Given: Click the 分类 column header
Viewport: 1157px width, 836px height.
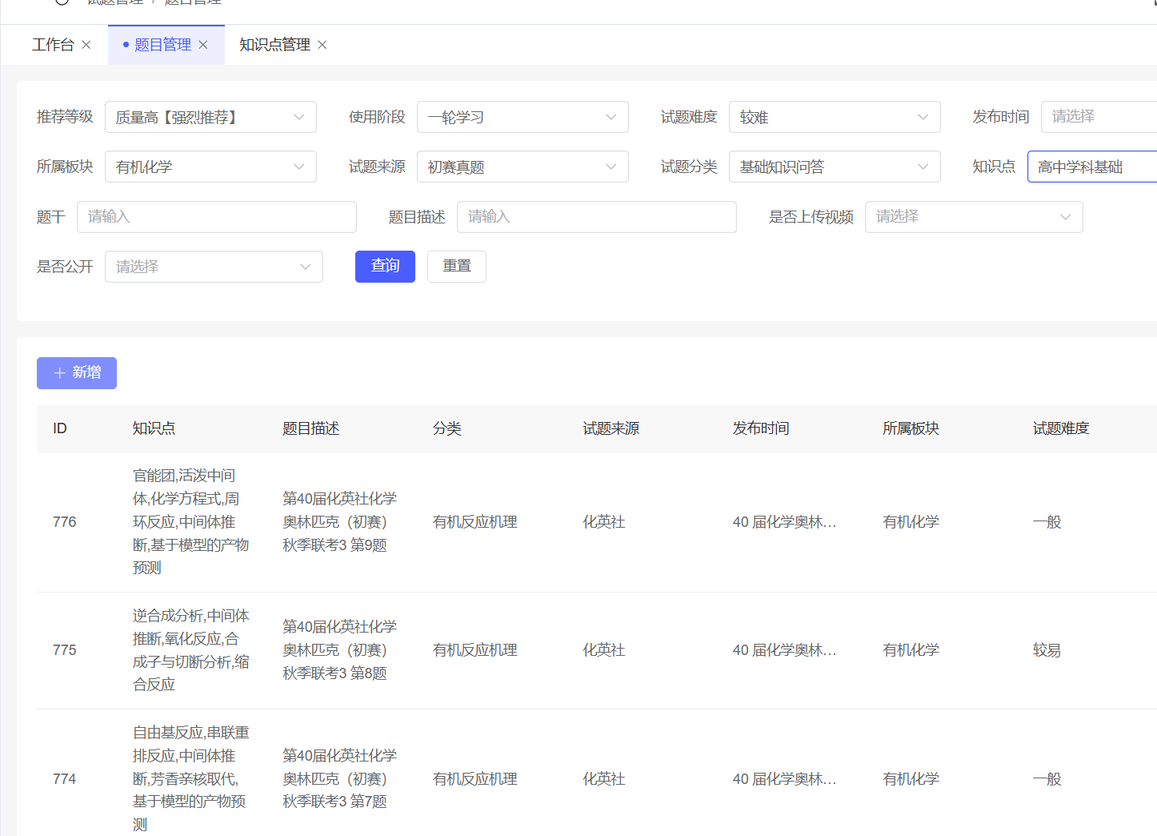Looking at the screenshot, I should [x=446, y=429].
